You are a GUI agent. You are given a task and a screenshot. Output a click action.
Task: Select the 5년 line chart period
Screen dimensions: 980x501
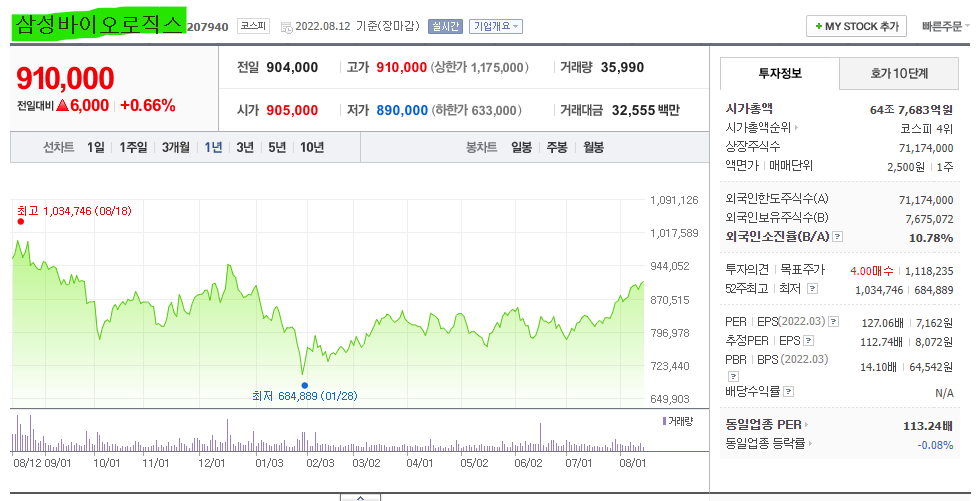(277, 147)
